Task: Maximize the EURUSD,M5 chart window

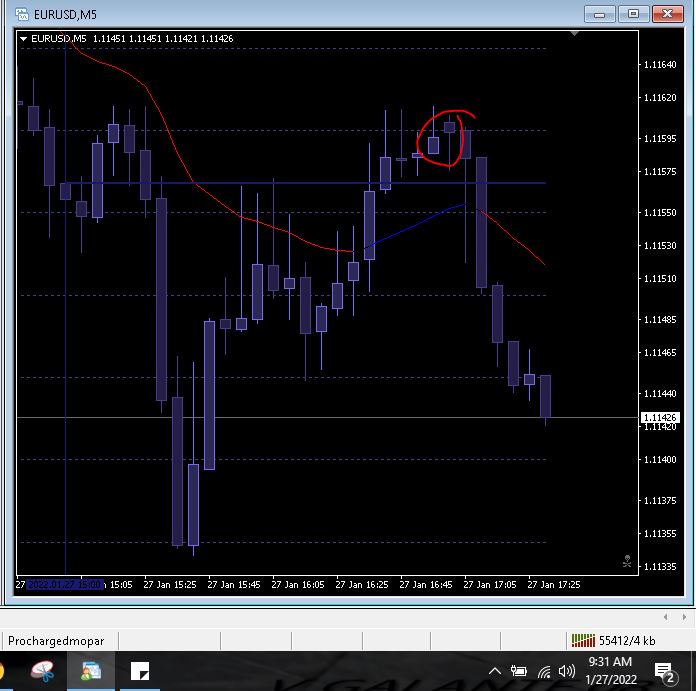Action: pos(633,14)
